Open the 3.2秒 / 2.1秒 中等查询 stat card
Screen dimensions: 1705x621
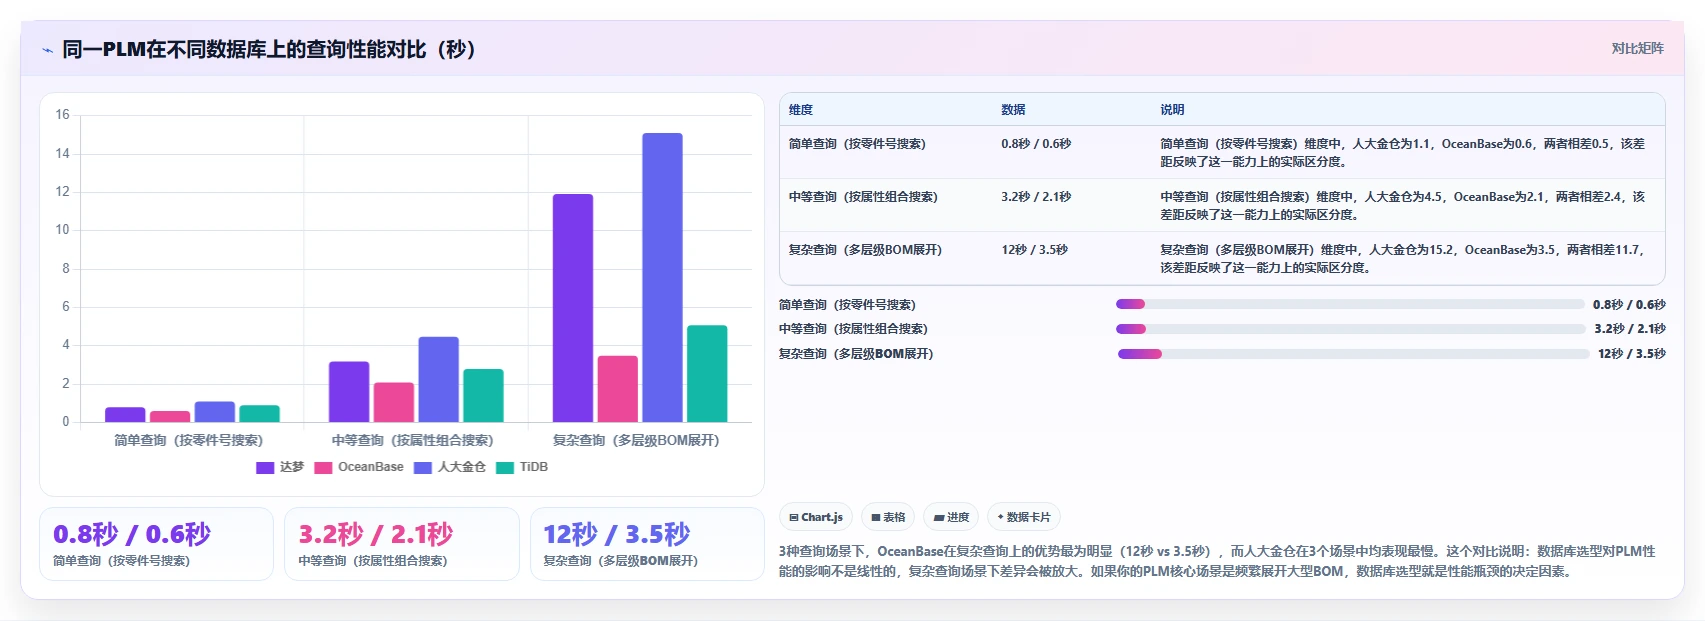point(402,544)
